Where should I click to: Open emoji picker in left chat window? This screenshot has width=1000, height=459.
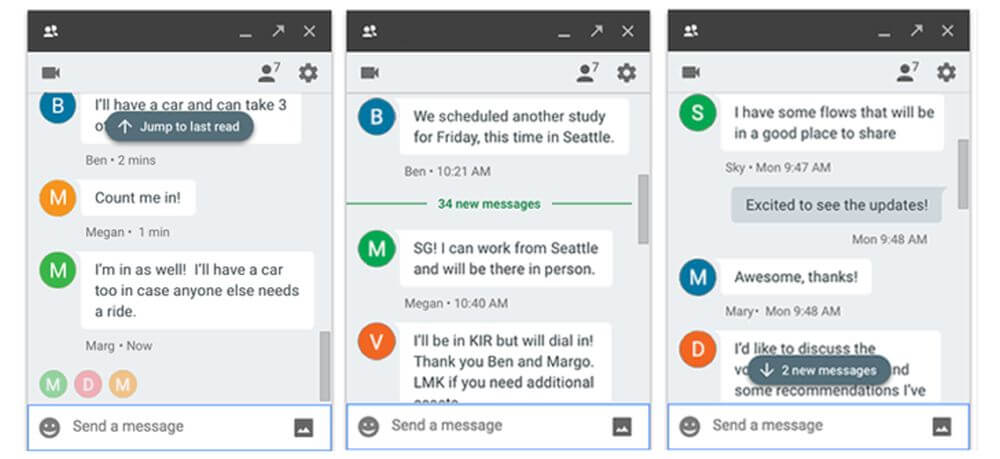coord(50,427)
